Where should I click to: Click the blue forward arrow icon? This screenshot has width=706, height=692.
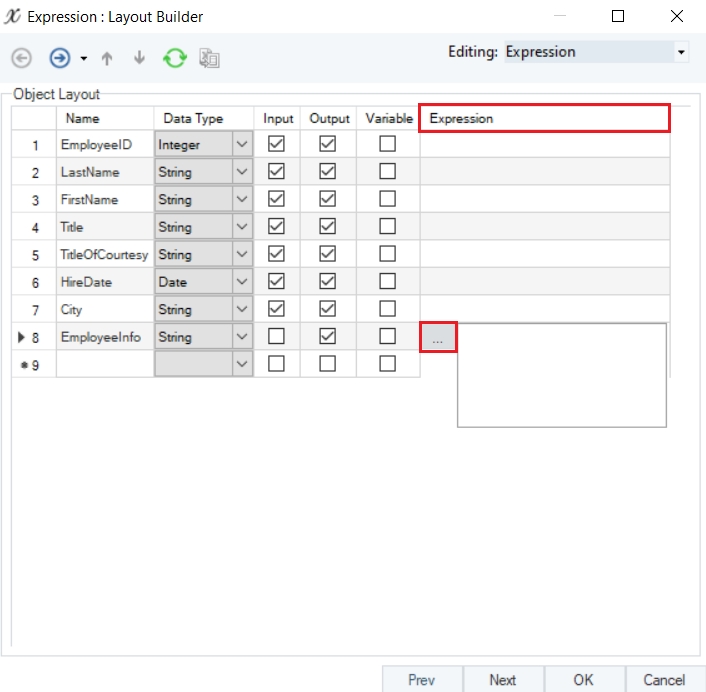click(60, 58)
